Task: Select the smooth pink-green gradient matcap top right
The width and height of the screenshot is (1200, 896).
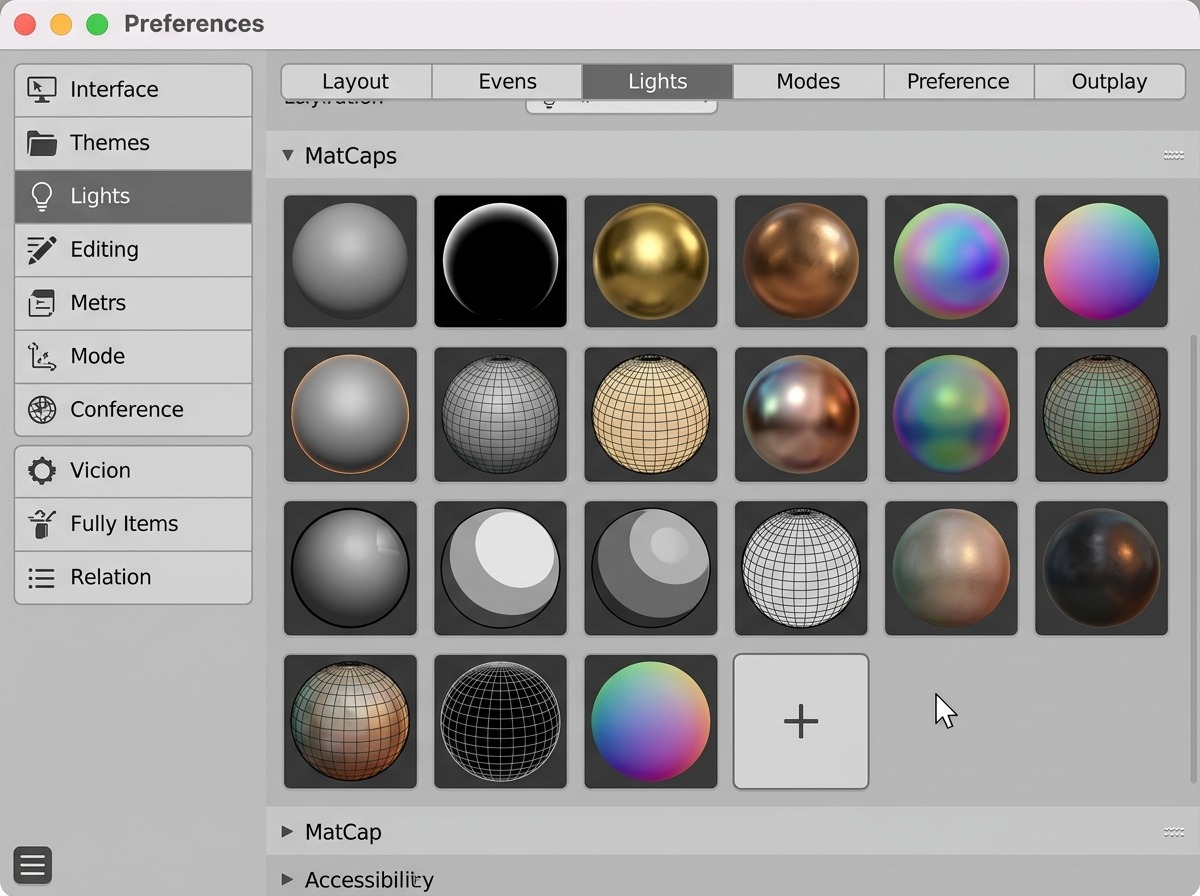Action: [x=1101, y=261]
